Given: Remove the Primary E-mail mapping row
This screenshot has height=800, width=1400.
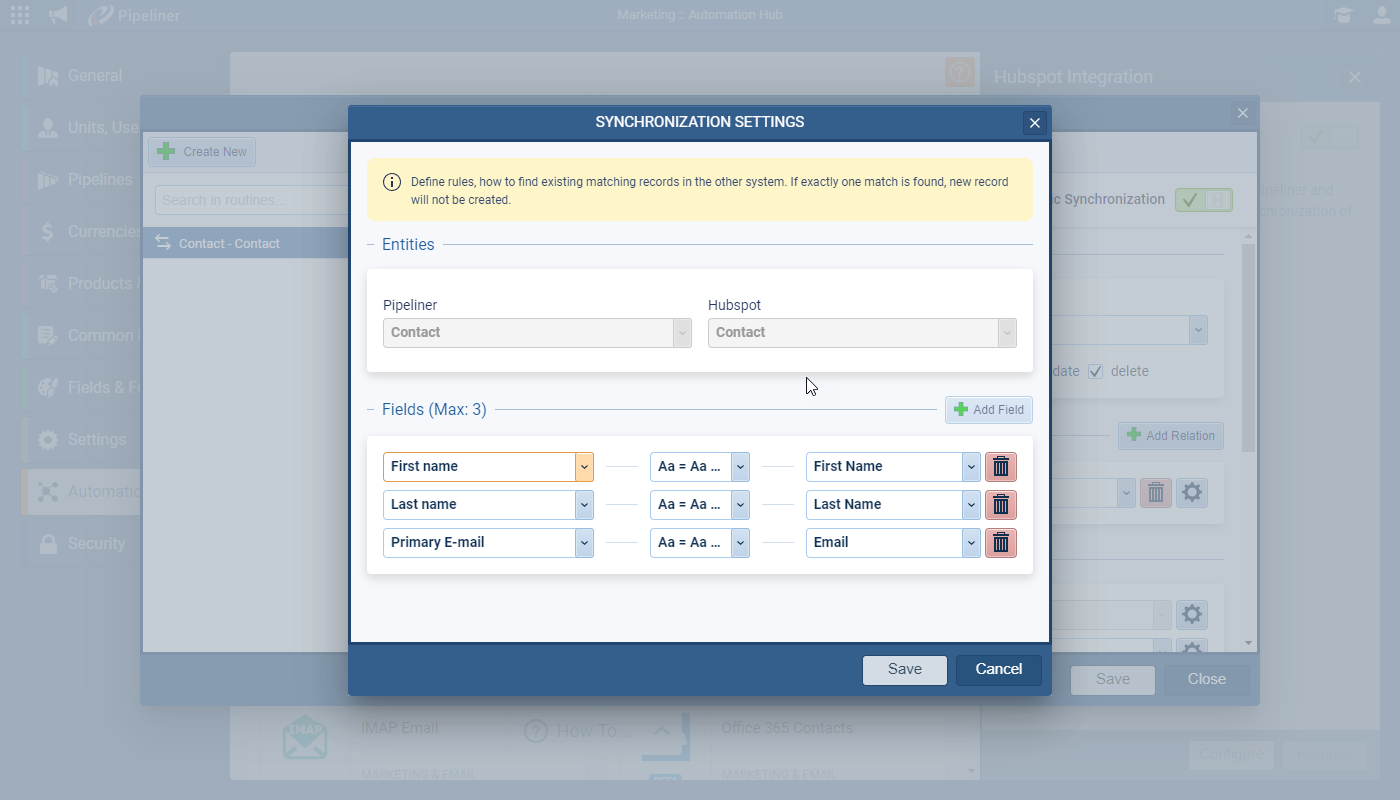Looking at the screenshot, I should (x=1000, y=543).
